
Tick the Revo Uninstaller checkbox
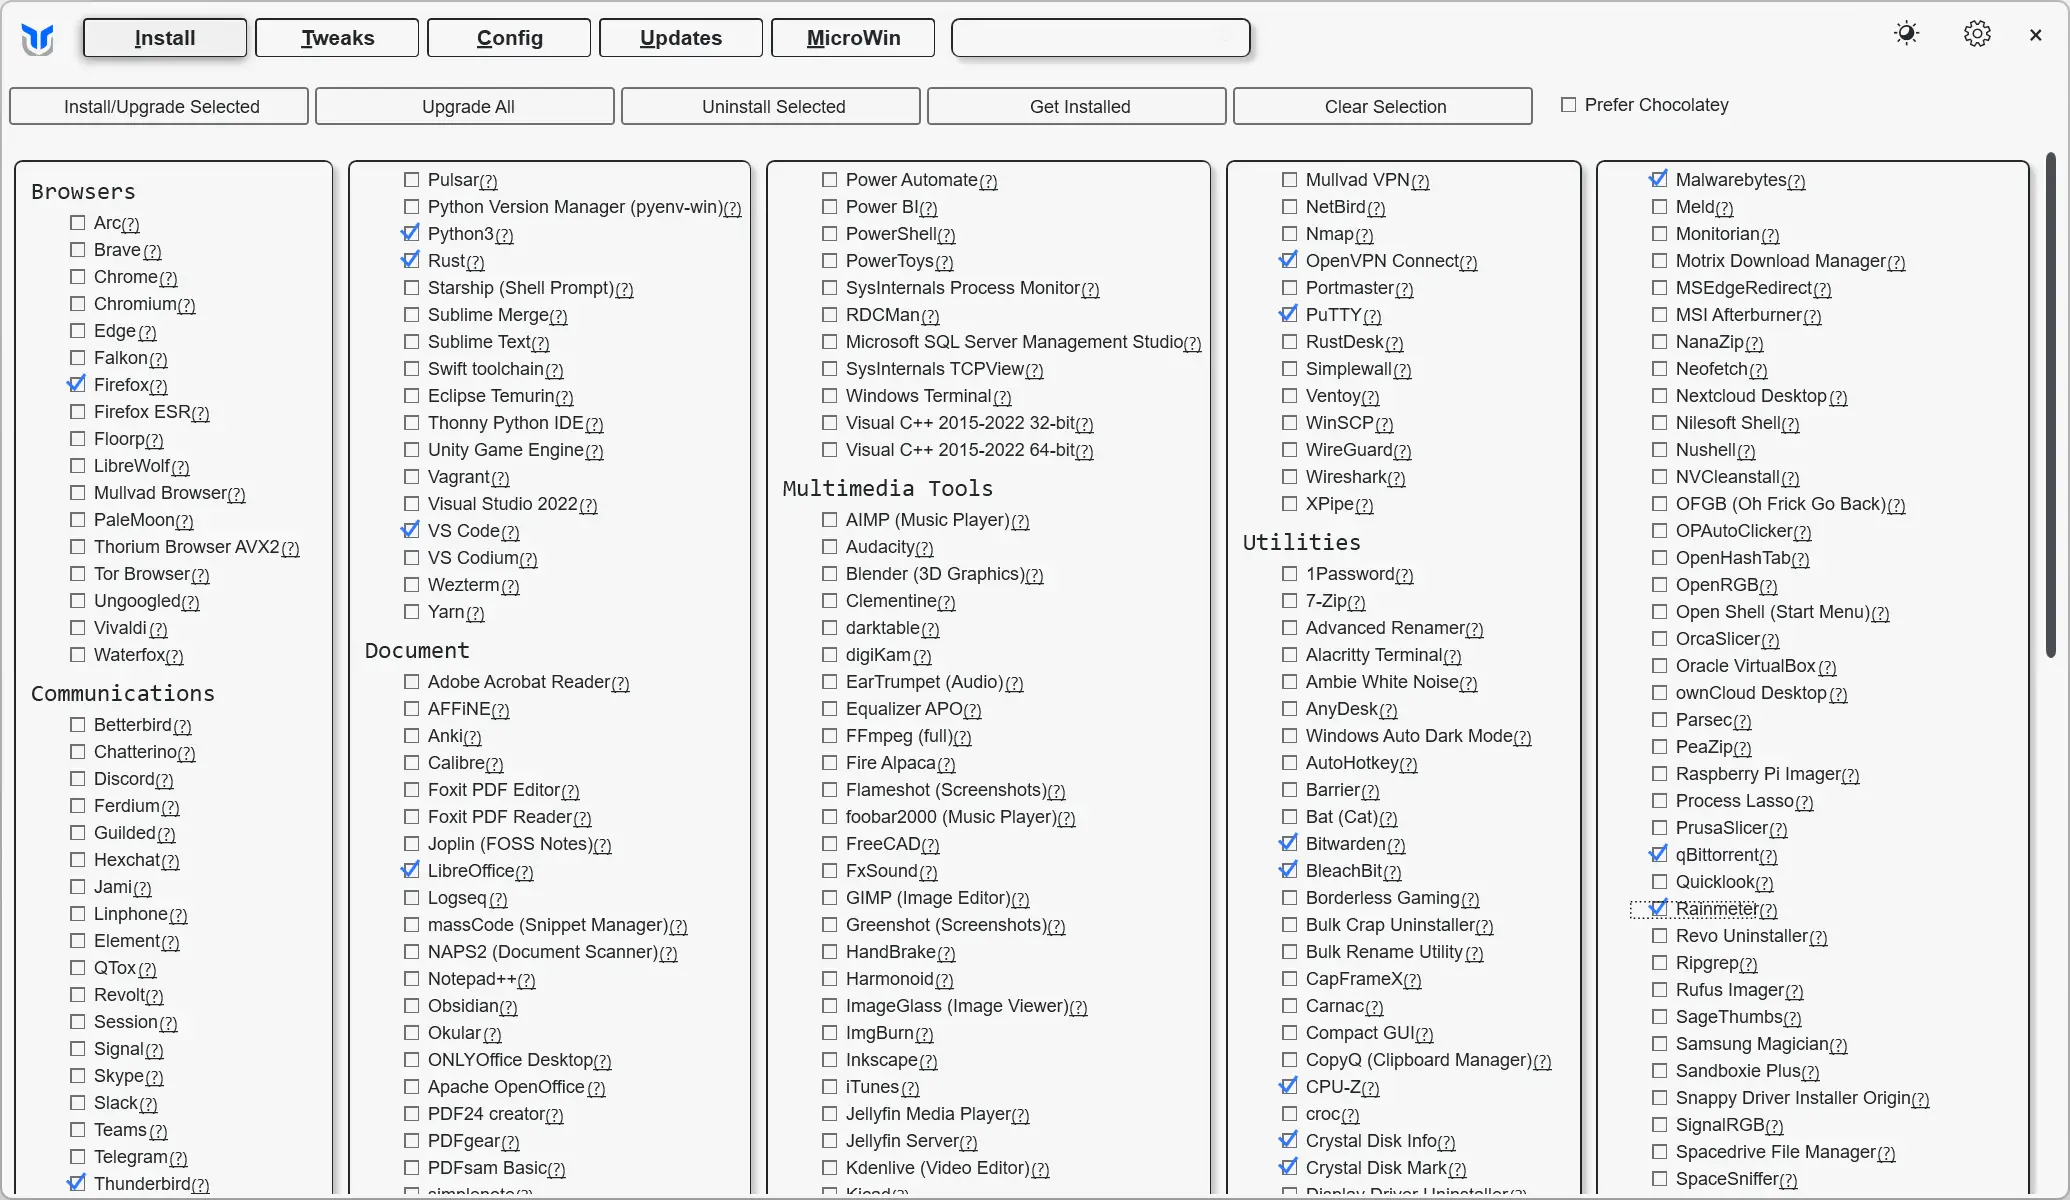point(1660,936)
